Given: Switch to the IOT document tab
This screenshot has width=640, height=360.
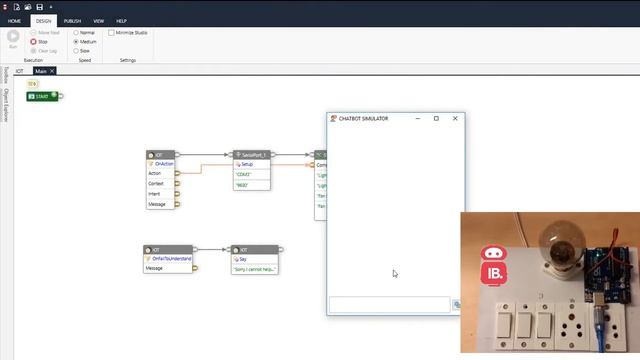Looking at the screenshot, I should pos(20,71).
